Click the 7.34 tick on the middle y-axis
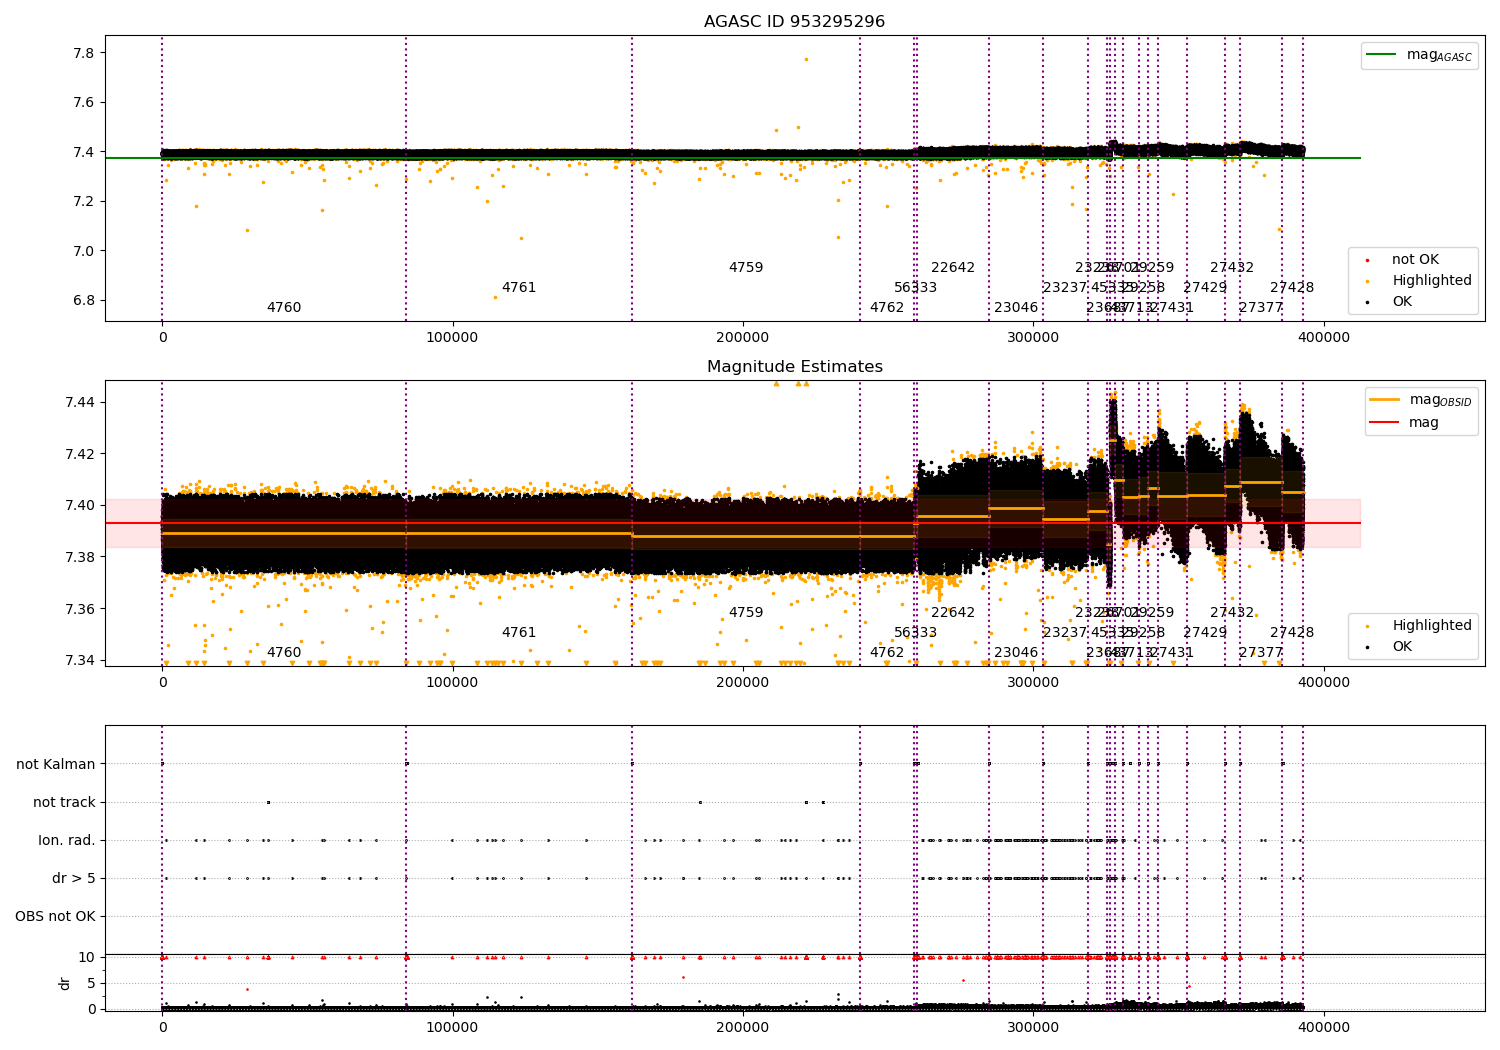Viewport: 1500px width, 1050px height. click(79, 660)
